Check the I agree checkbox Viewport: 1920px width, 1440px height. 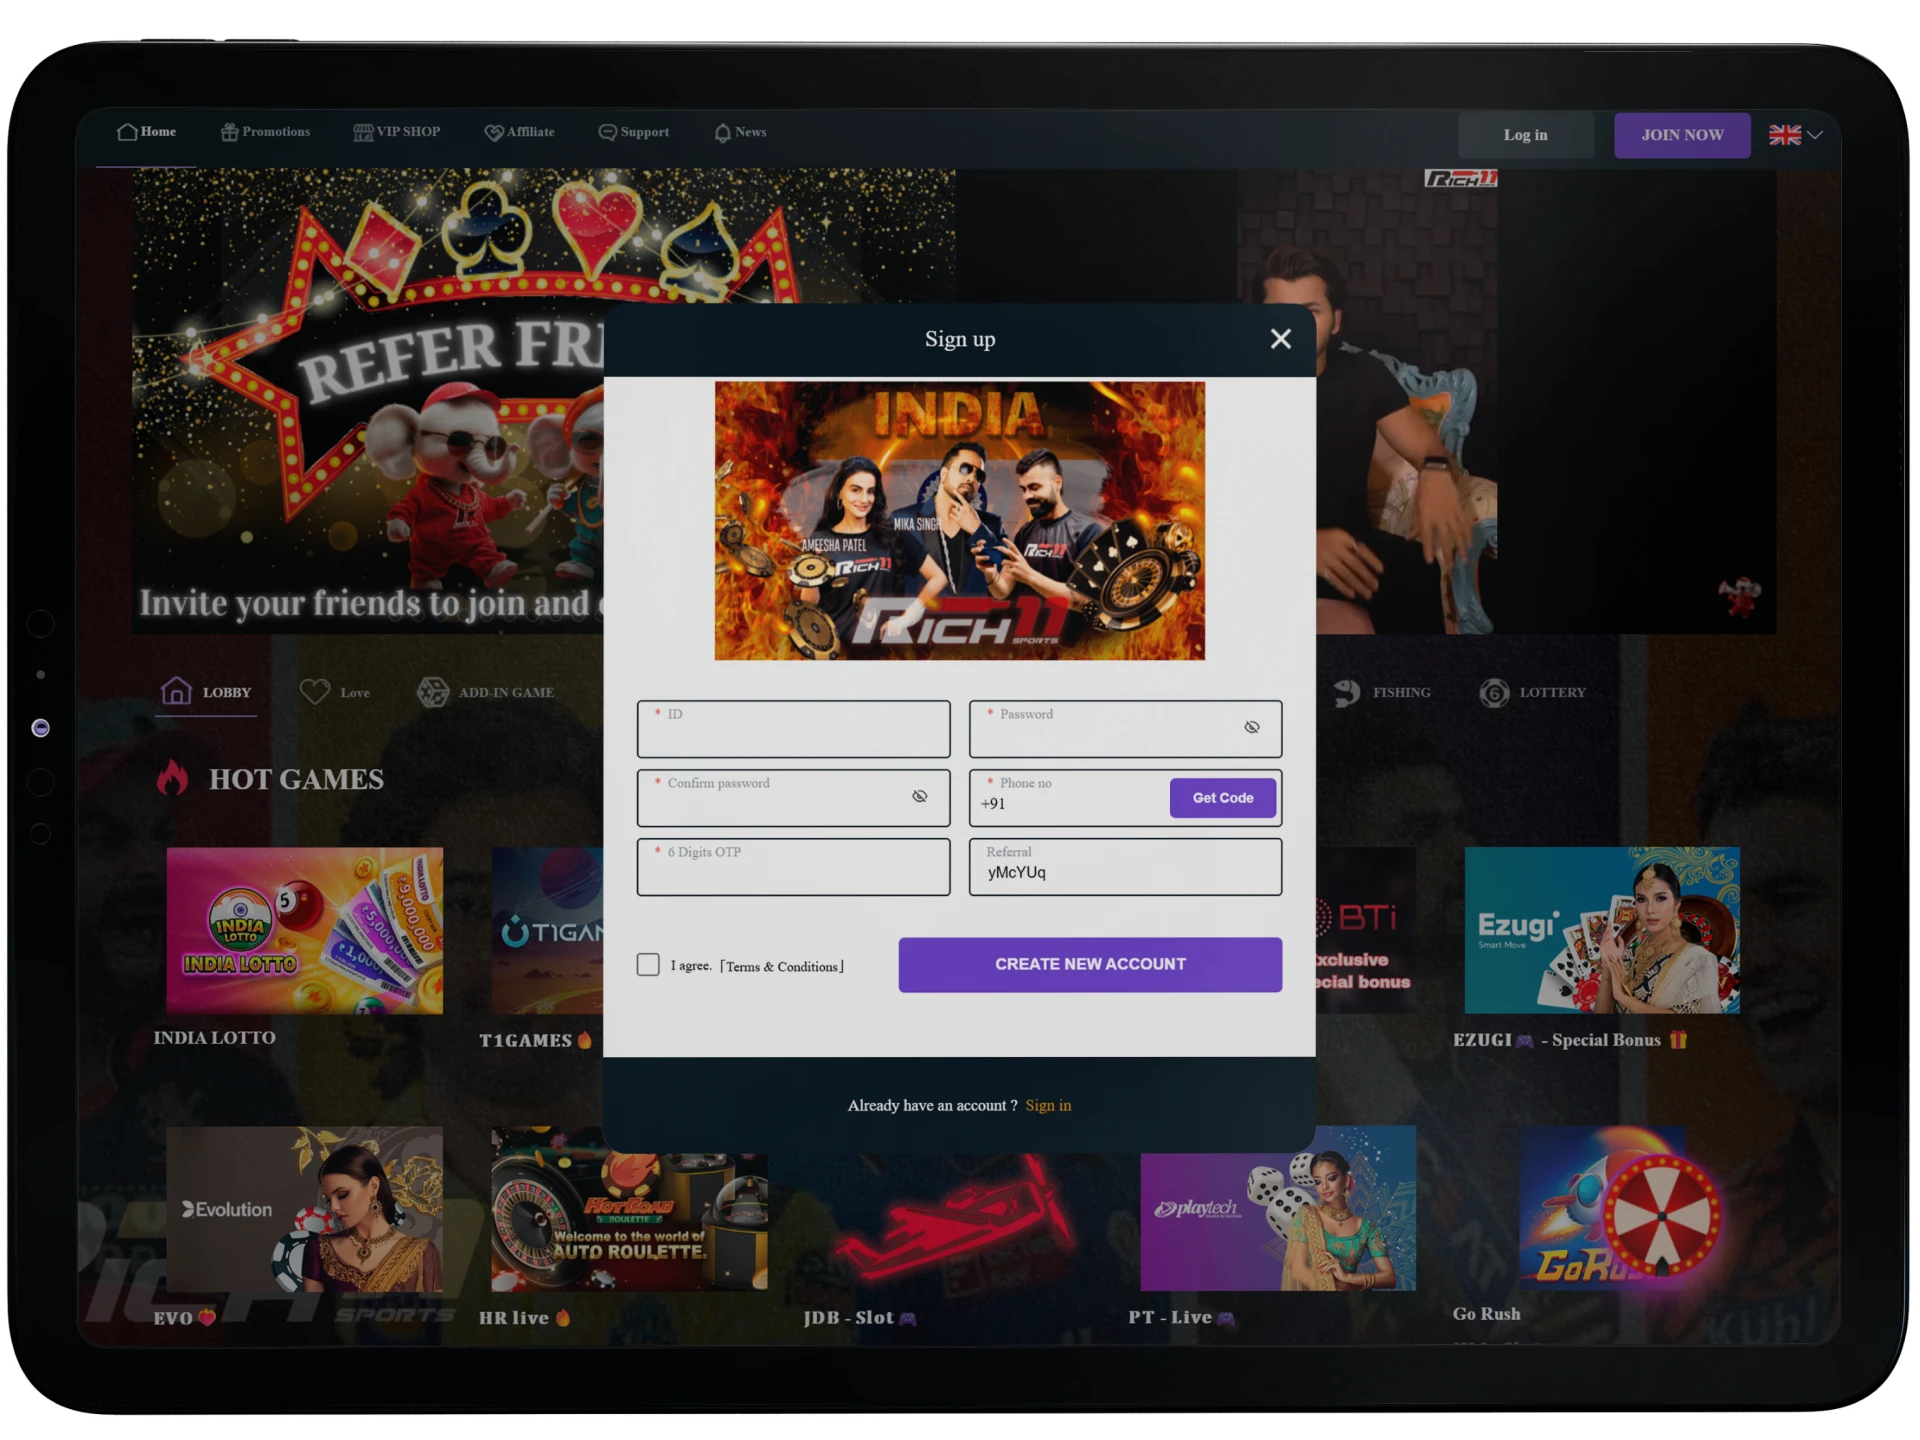(x=648, y=964)
